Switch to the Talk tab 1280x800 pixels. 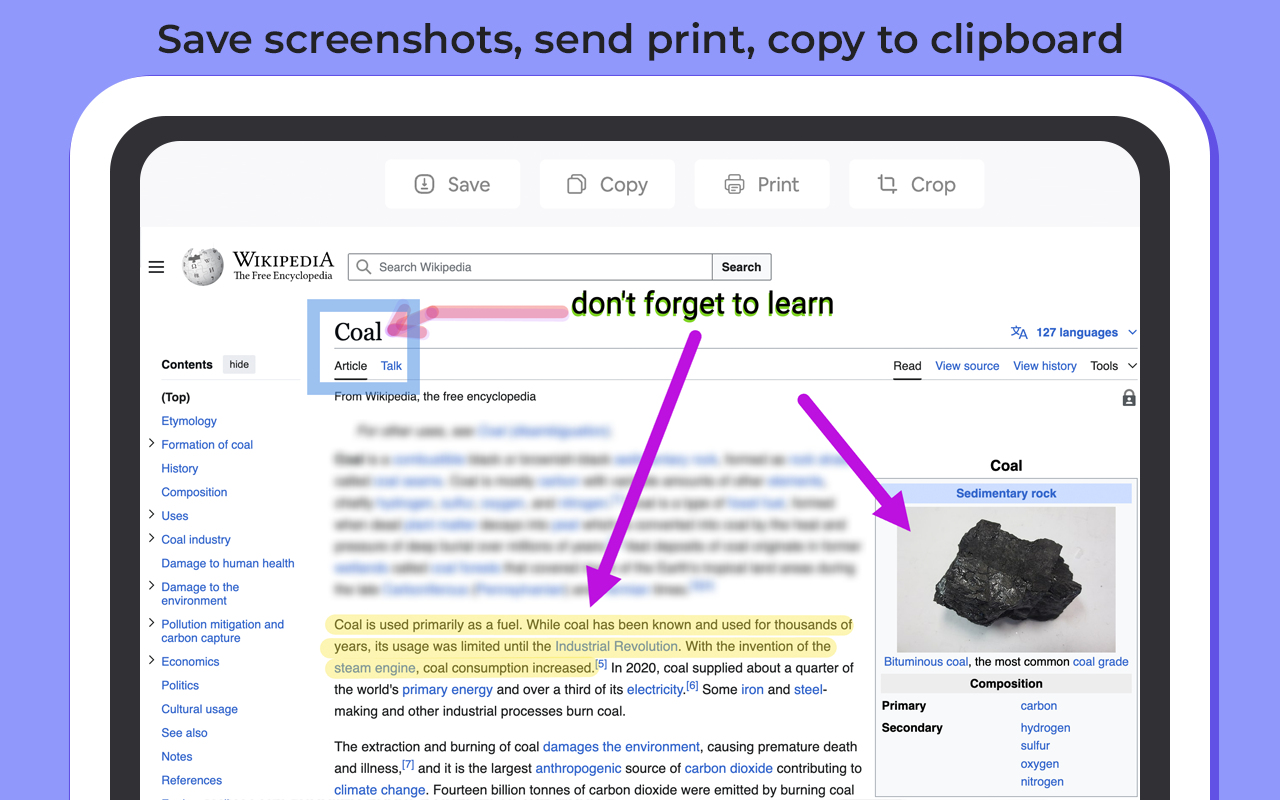391,366
